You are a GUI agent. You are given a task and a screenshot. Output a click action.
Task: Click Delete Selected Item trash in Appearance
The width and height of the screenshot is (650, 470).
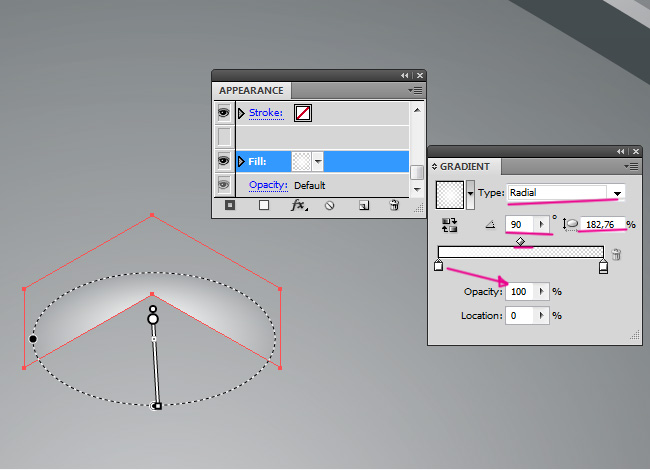[x=394, y=205]
